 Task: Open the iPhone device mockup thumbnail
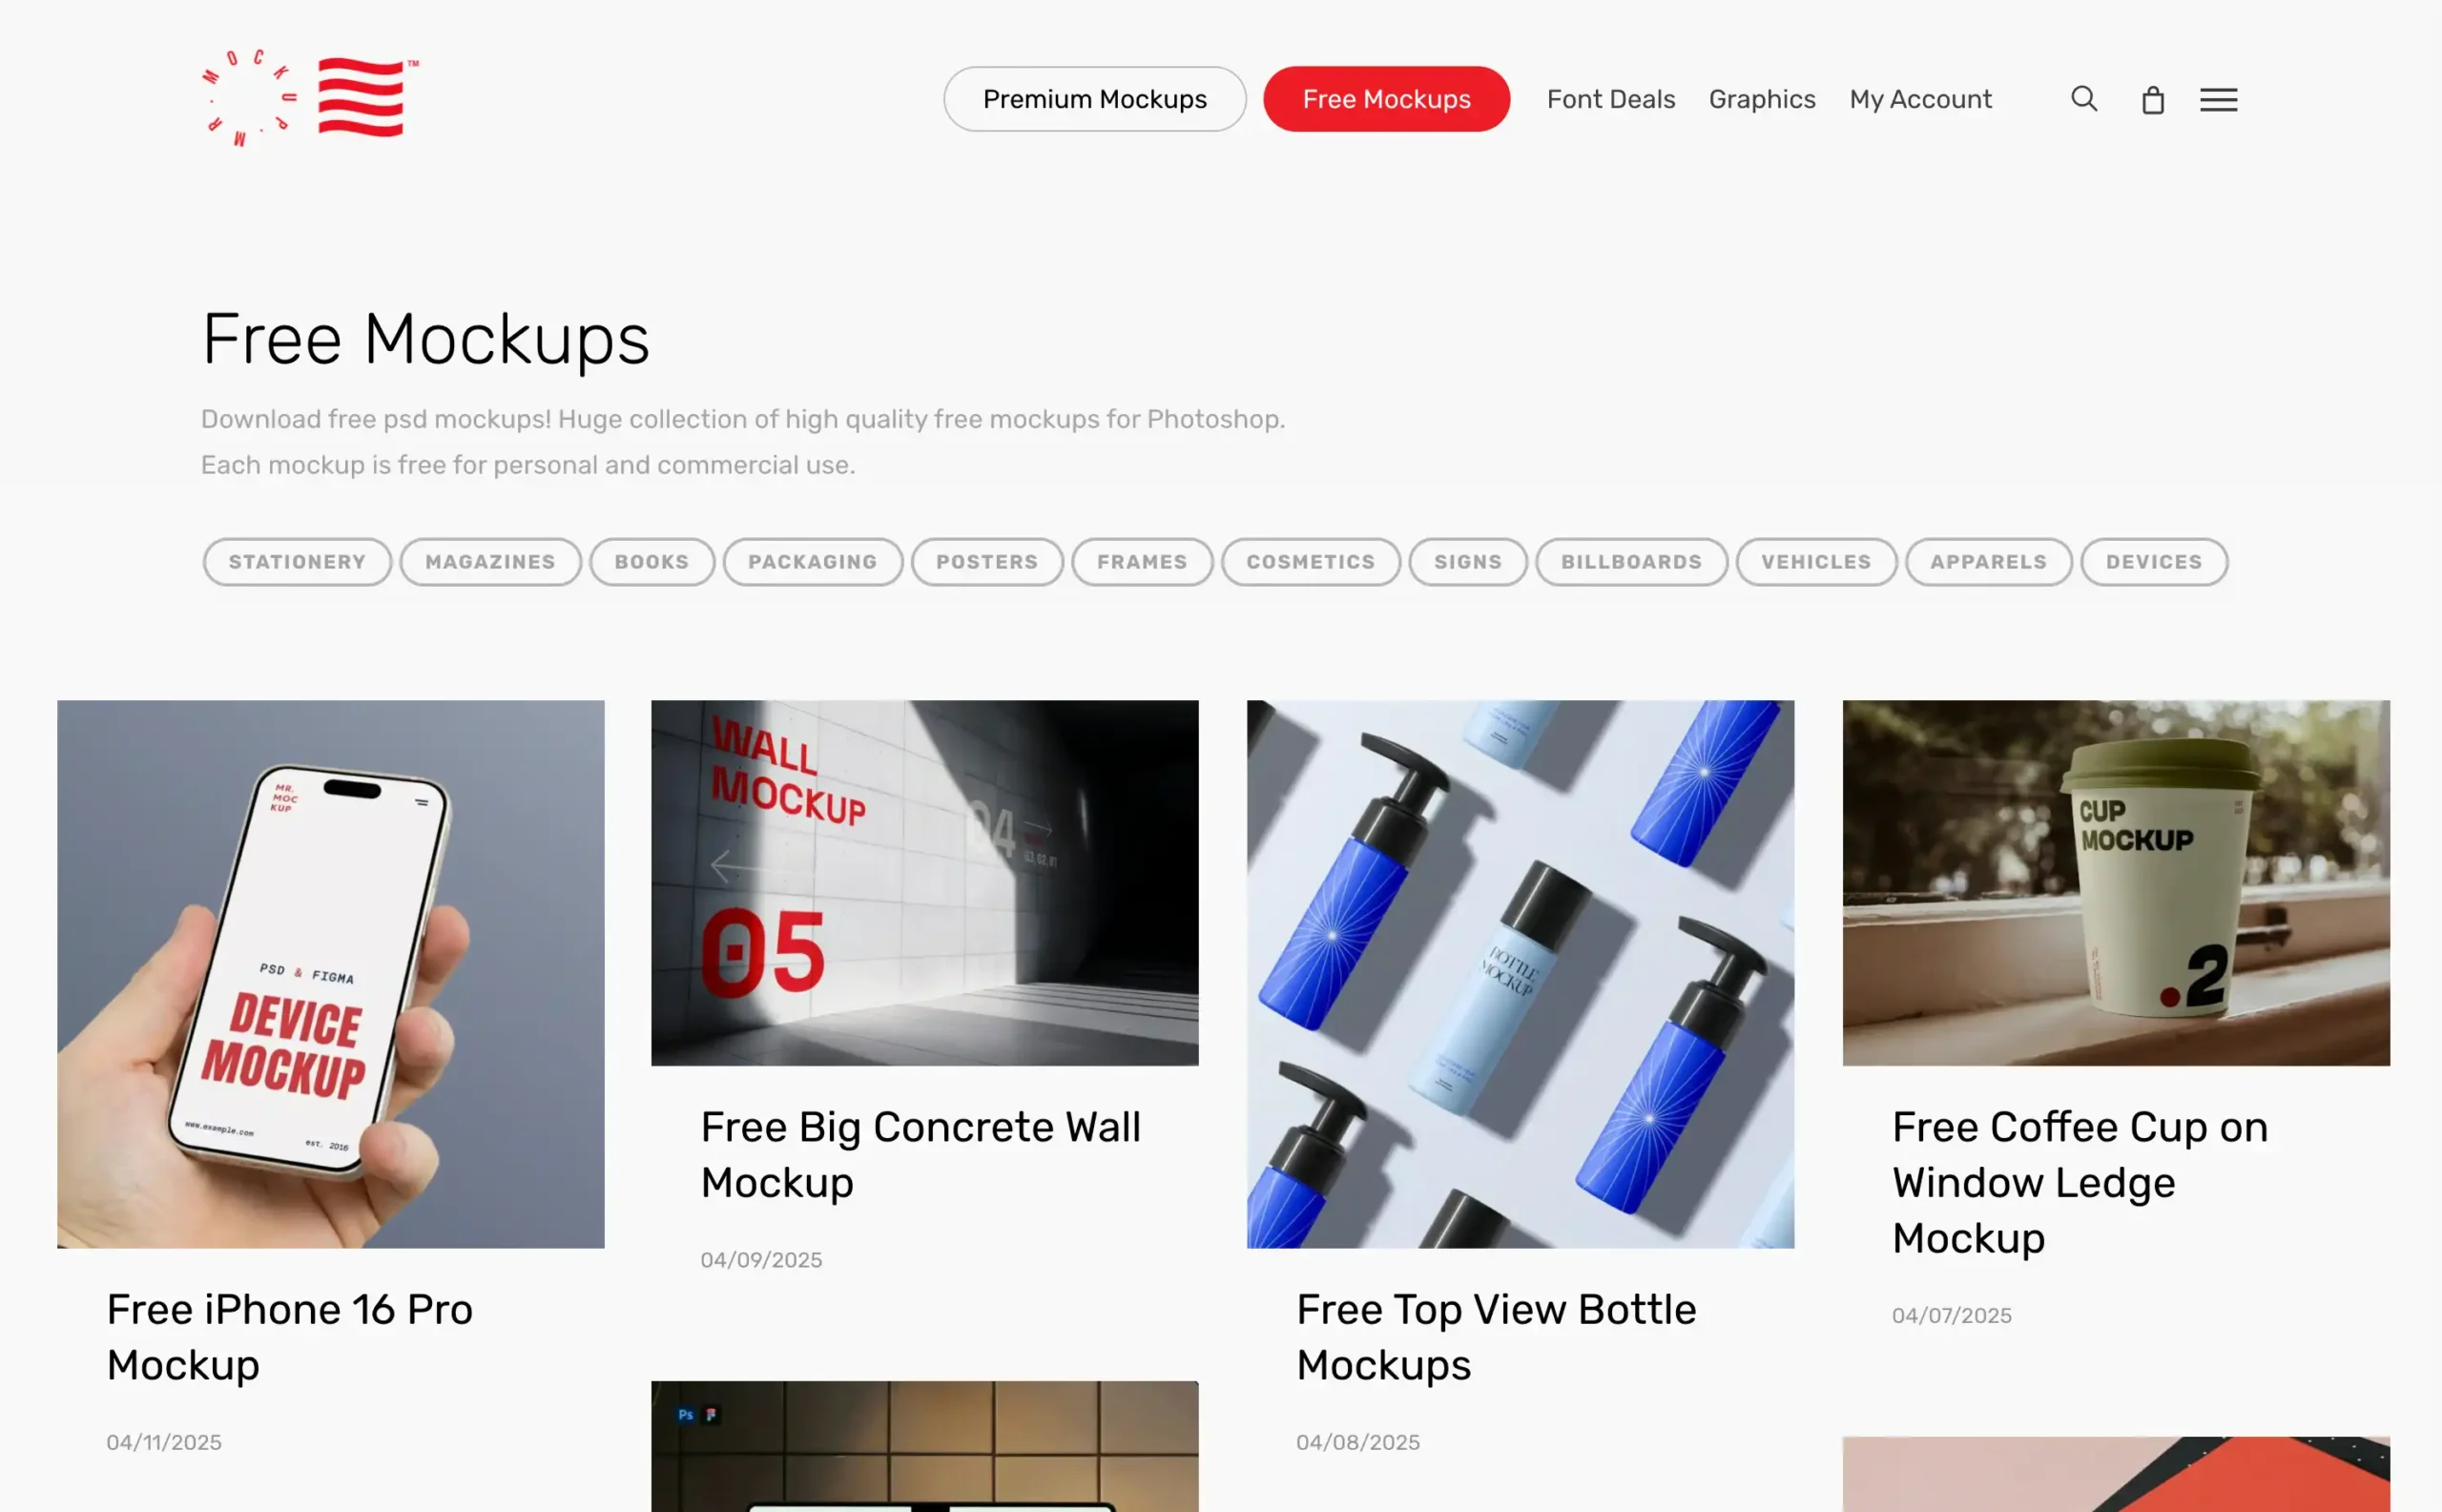pos(330,974)
